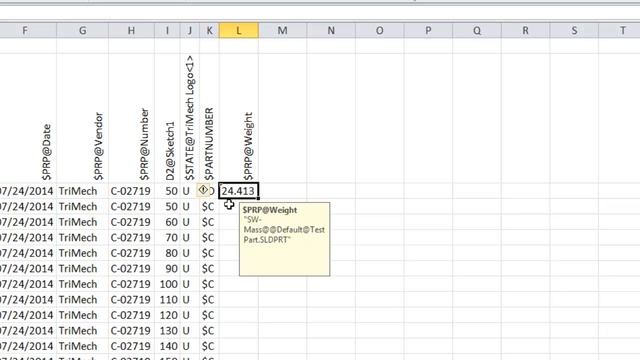Click the $PRP@Date header cell
640x360 pixels.
pyautogui.click(x=28, y=118)
